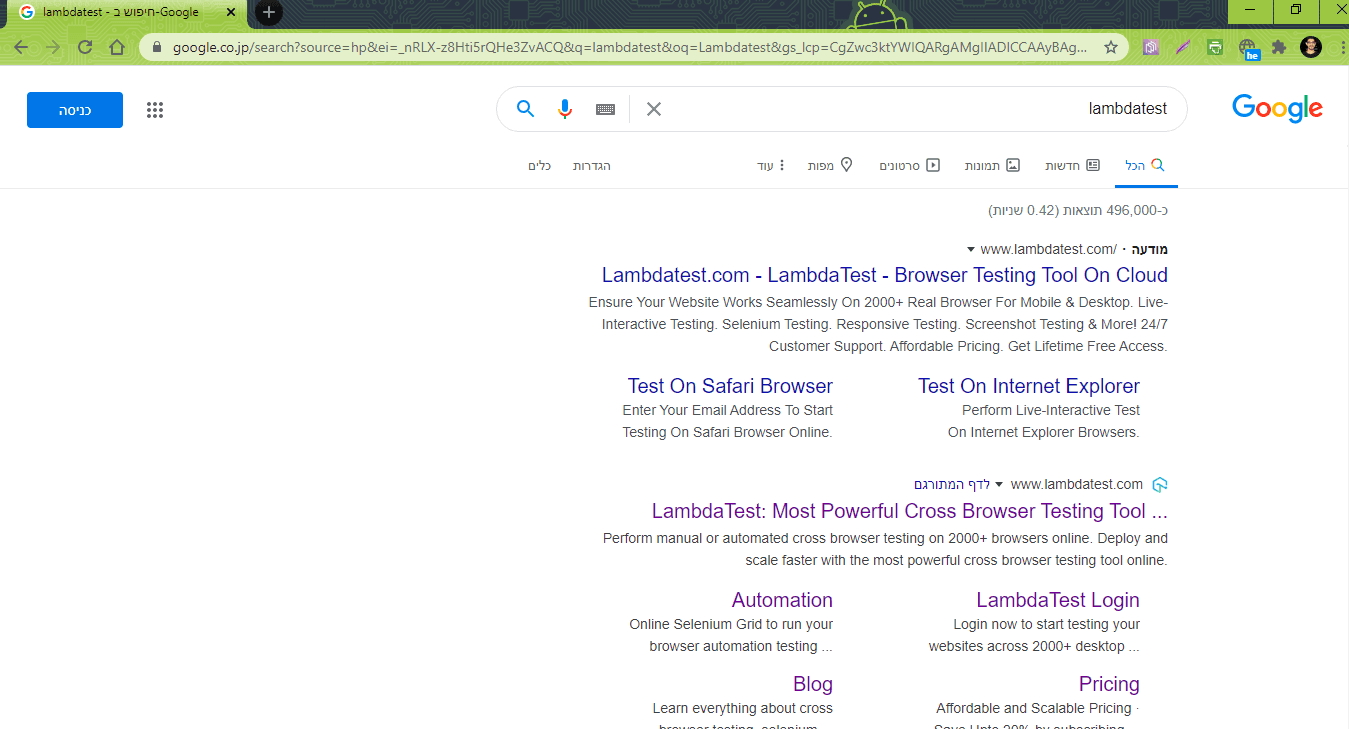Click the voice search microphone icon
This screenshot has height=729, width=1349.
click(565, 109)
